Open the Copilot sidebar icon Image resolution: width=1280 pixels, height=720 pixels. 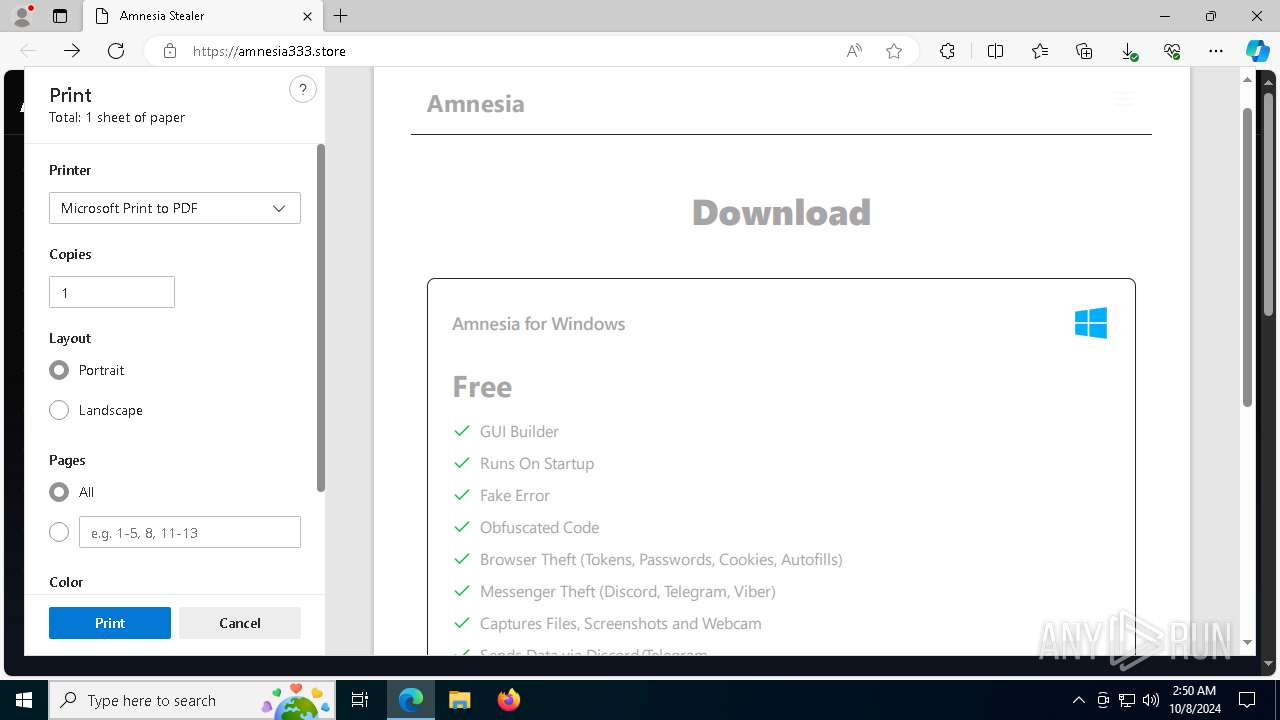pos(1257,51)
